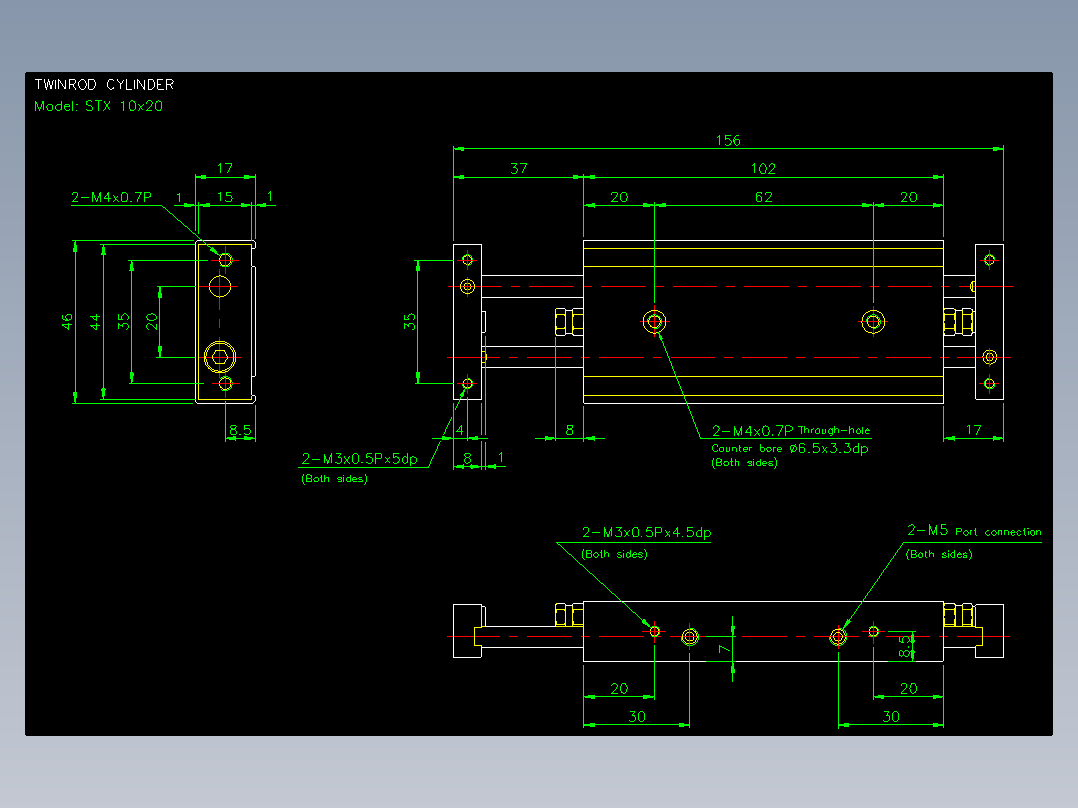The width and height of the screenshot is (1078, 808).
Task: Click the 2-M4x0.7P Through-hole annotation
Action: coord(791,430)
